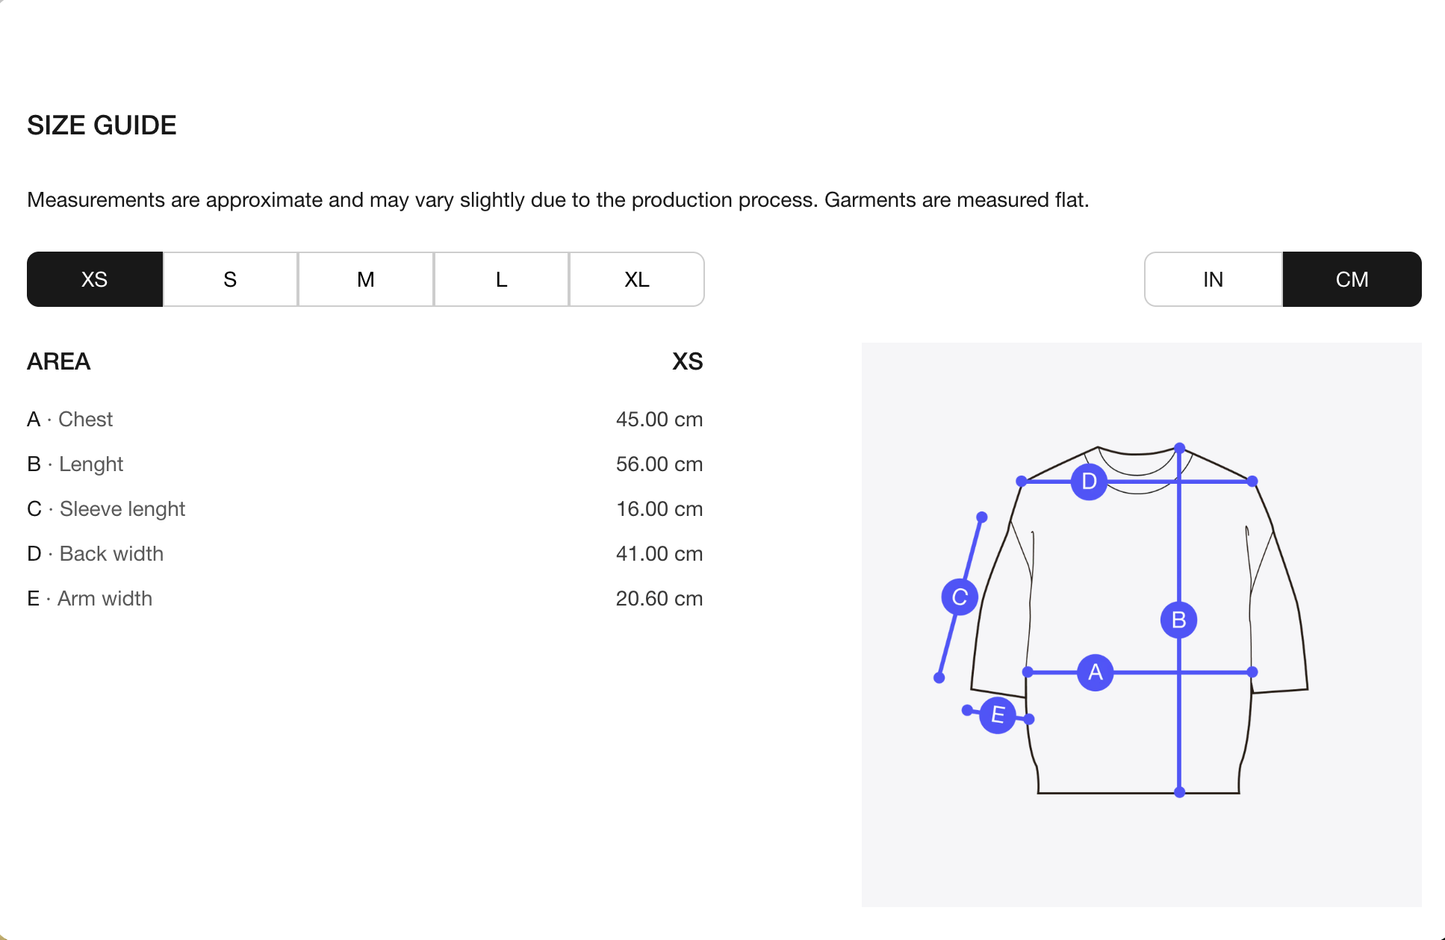
Task: Select the E arm width marker
Action: point(998,715)
